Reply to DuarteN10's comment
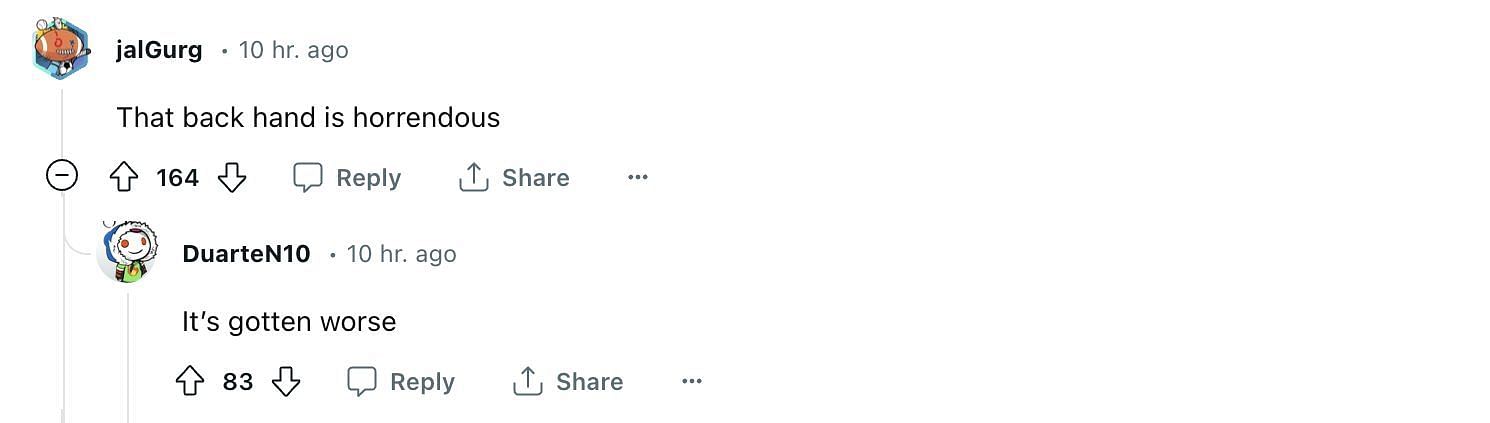The image size is (1490, 423). [401, 382]
